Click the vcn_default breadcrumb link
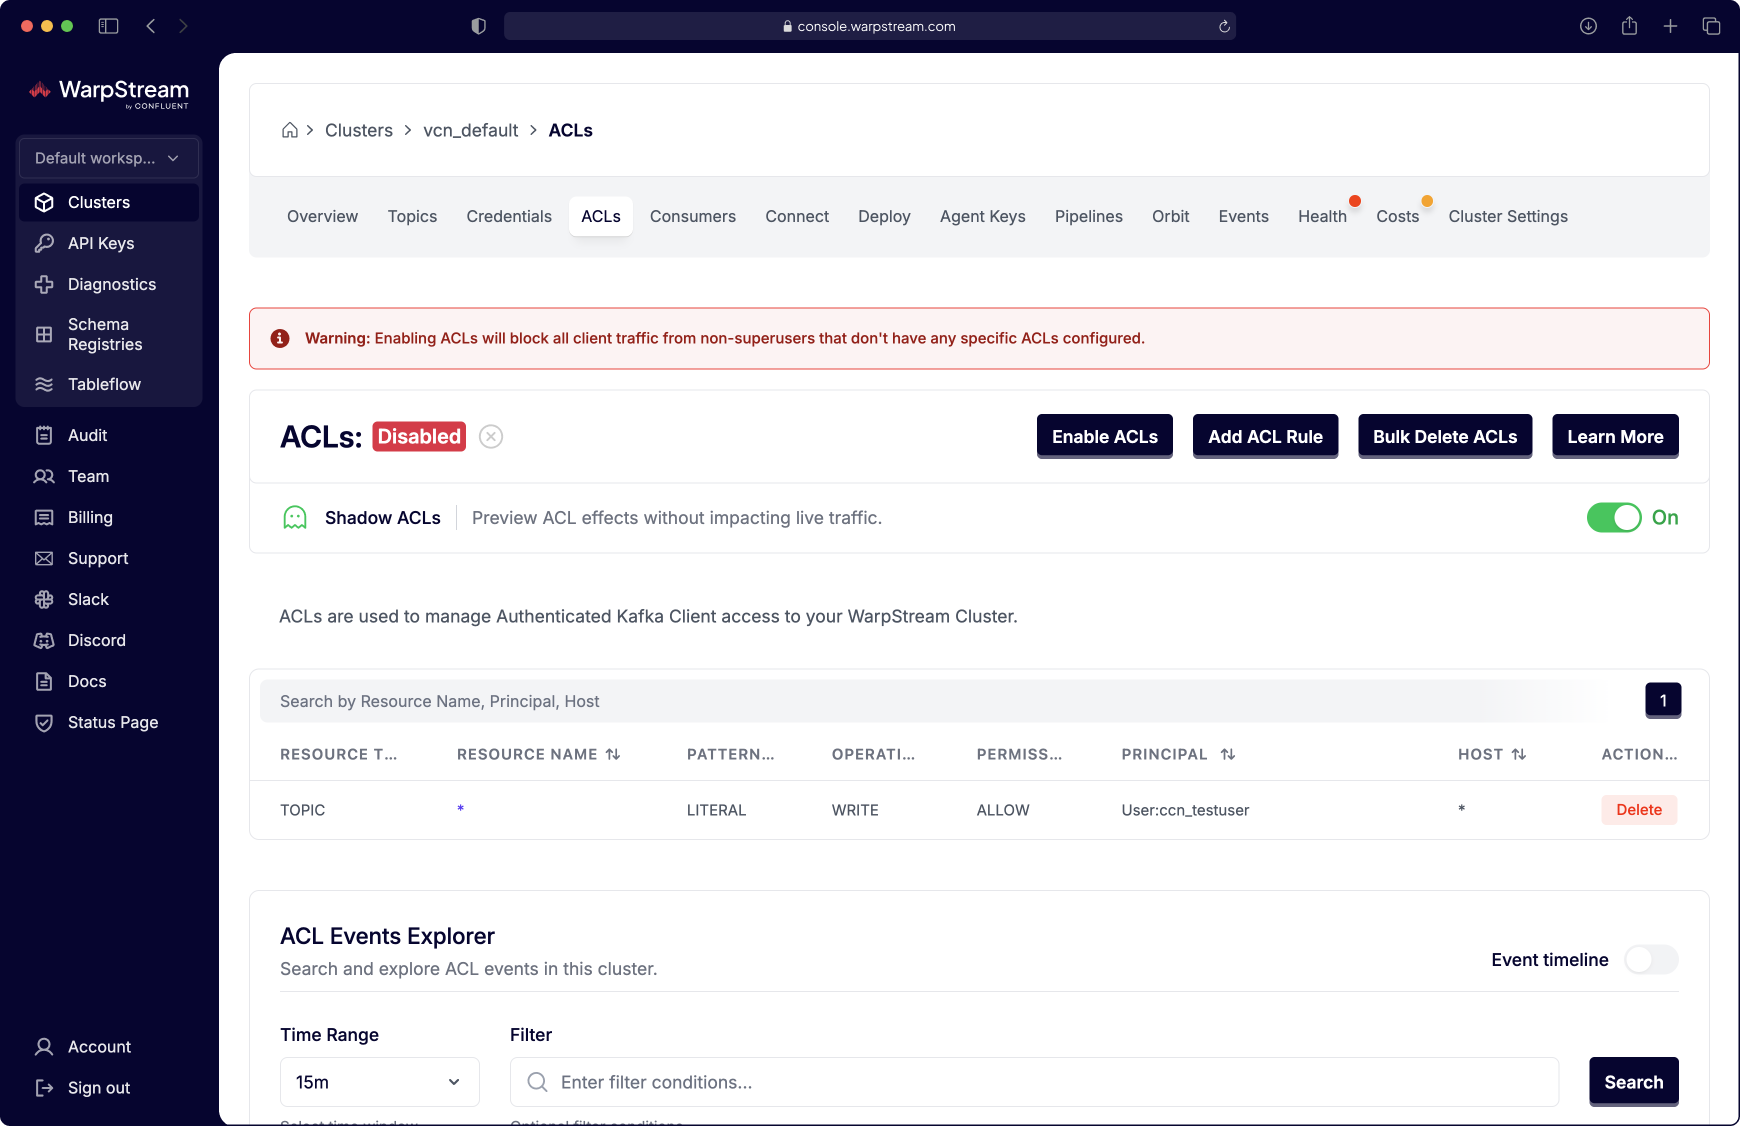This screenshot has width=1740, height=1126. 471,130
